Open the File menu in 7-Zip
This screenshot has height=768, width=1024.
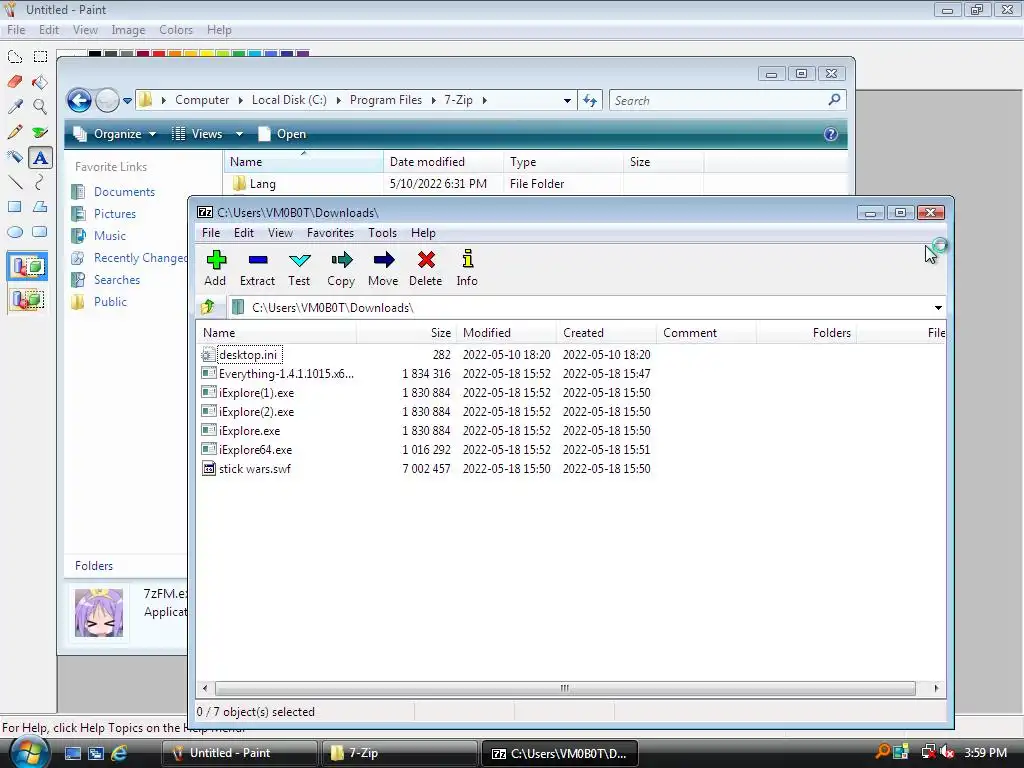(x=211, y=233)
